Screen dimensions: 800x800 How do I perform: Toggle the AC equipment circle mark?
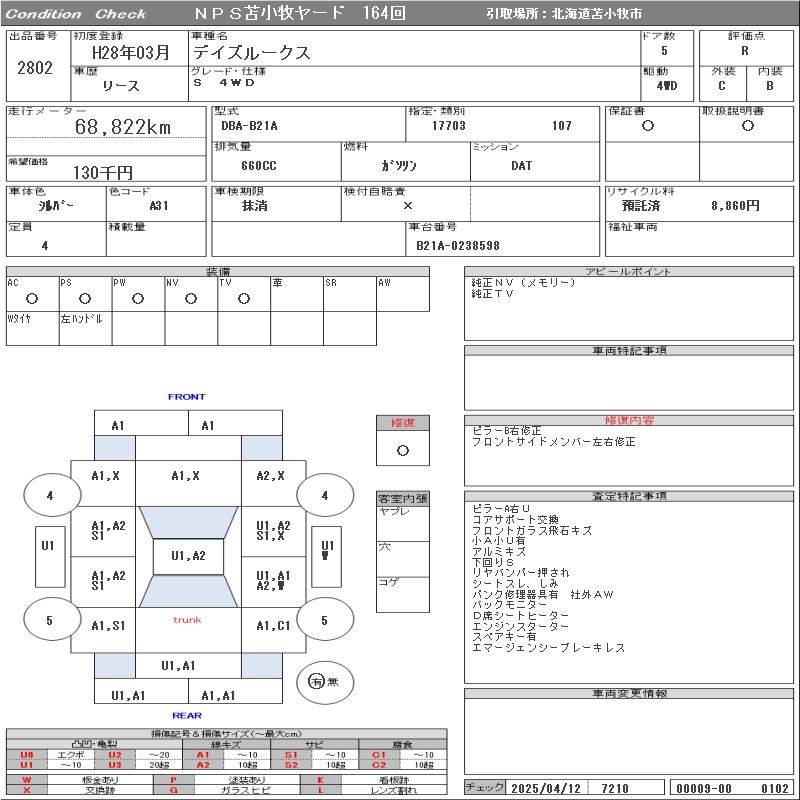(32, 298)
